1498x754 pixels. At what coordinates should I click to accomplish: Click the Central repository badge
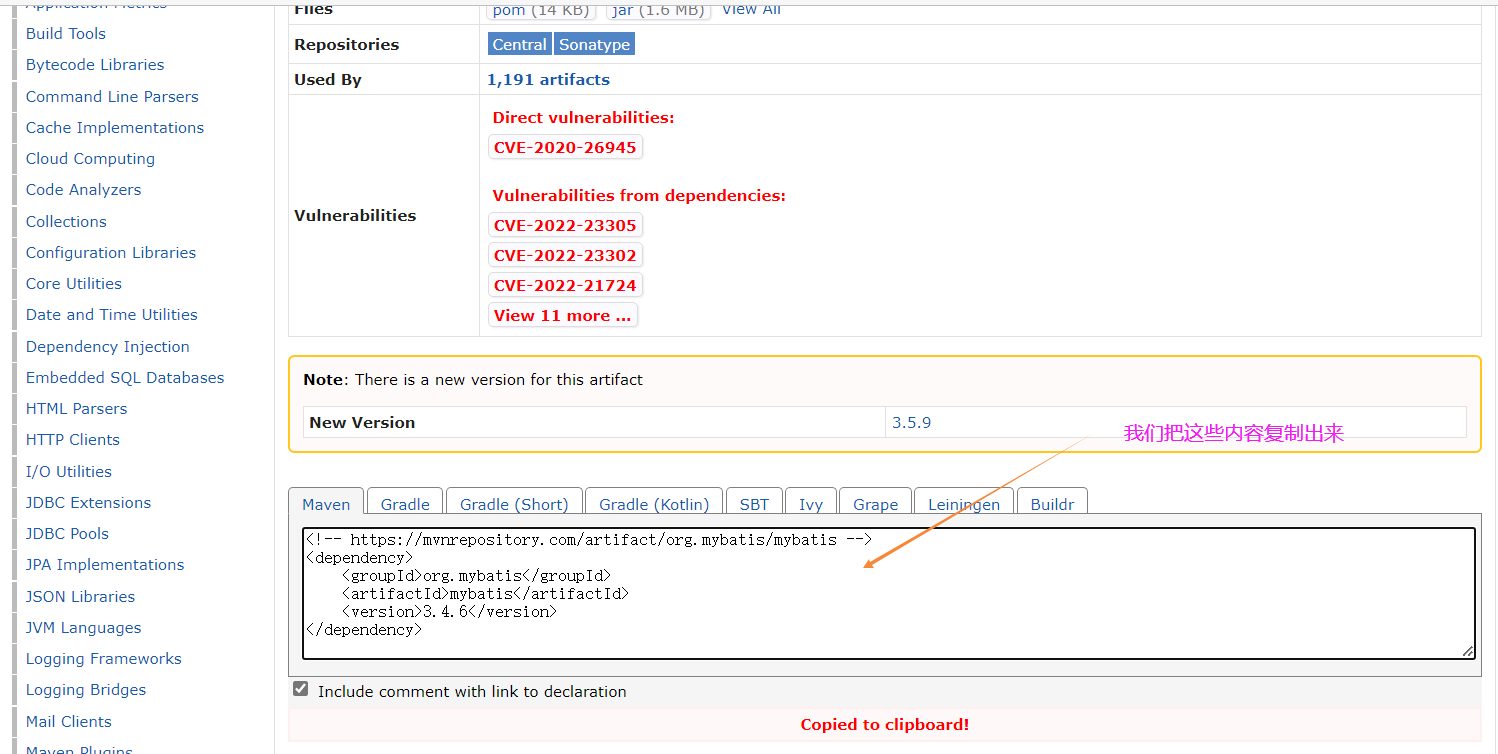tap(520, 44)
